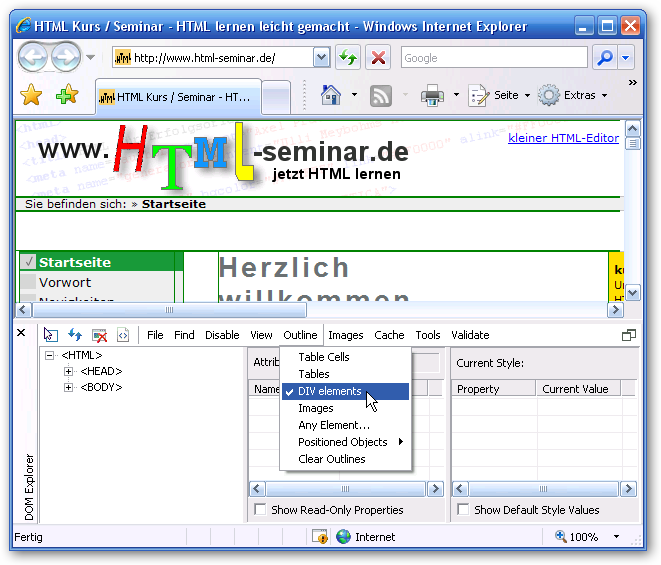661x565 pixels.
Task: Open the Seite menu
Action: coord(499,96)
